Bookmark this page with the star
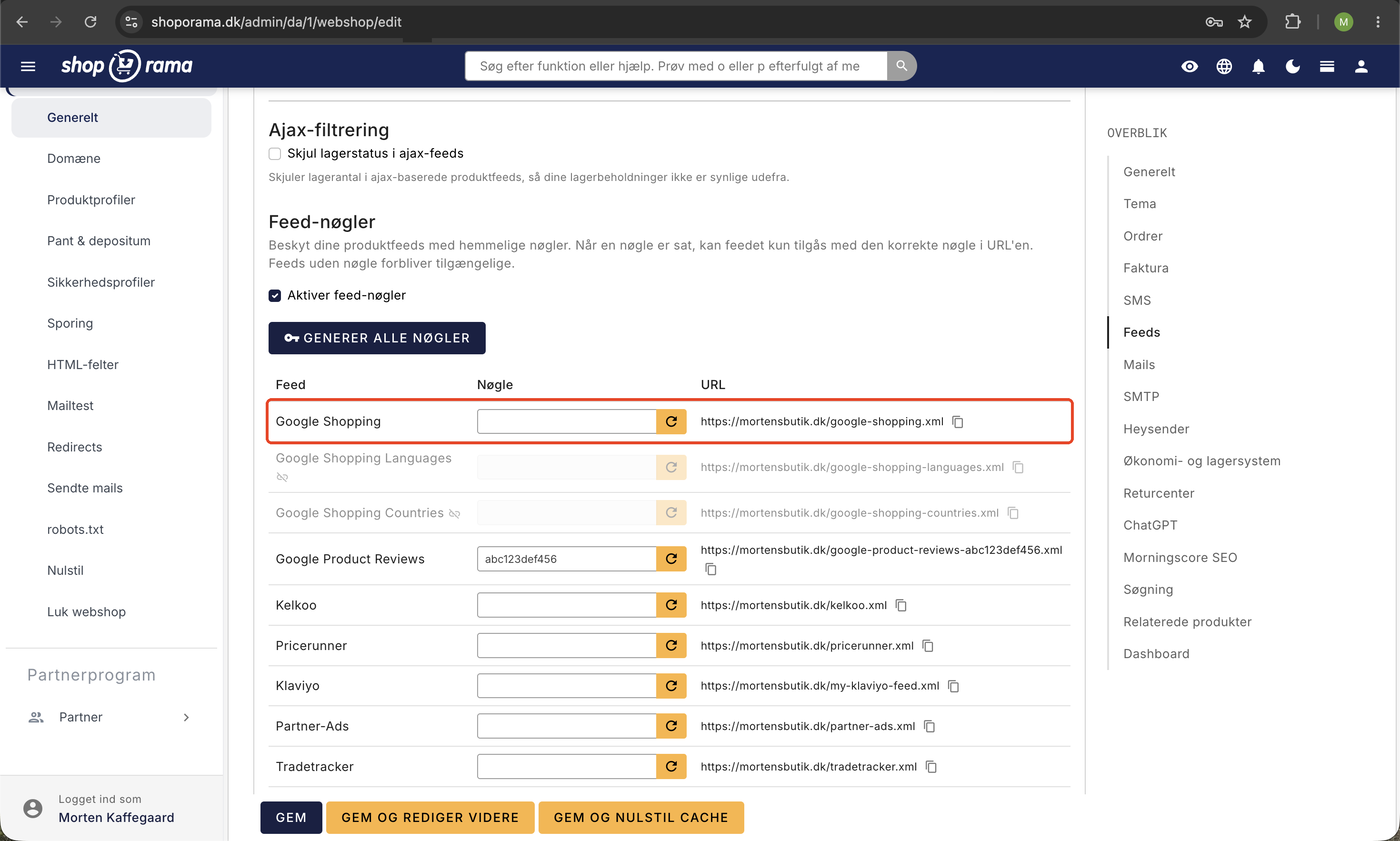This screenshot has width=1400, height=841. pos(1245,21)
